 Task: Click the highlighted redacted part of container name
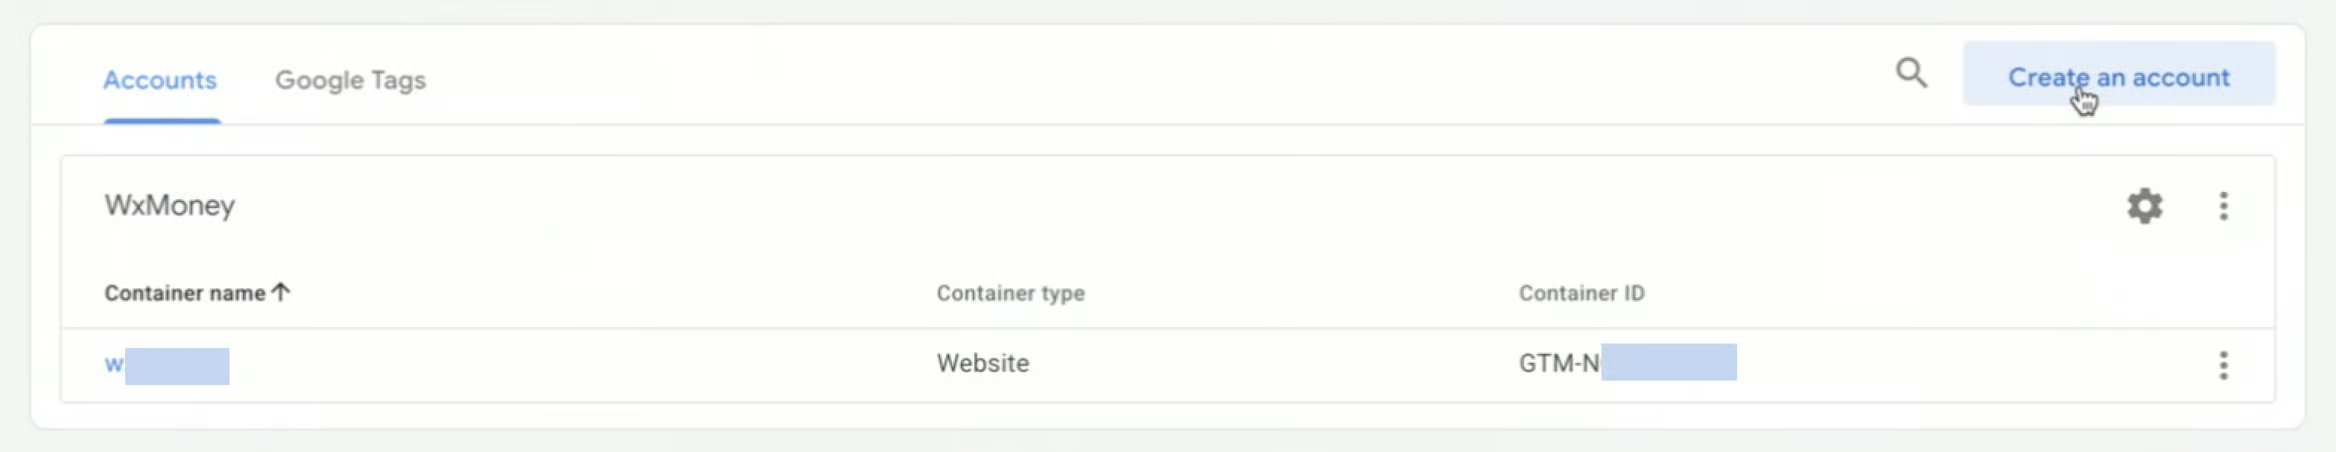click(177, 366)
